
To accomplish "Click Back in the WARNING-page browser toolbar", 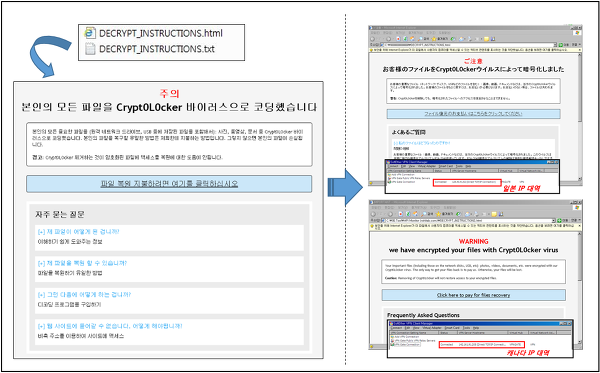I will [x=373, y=214].
